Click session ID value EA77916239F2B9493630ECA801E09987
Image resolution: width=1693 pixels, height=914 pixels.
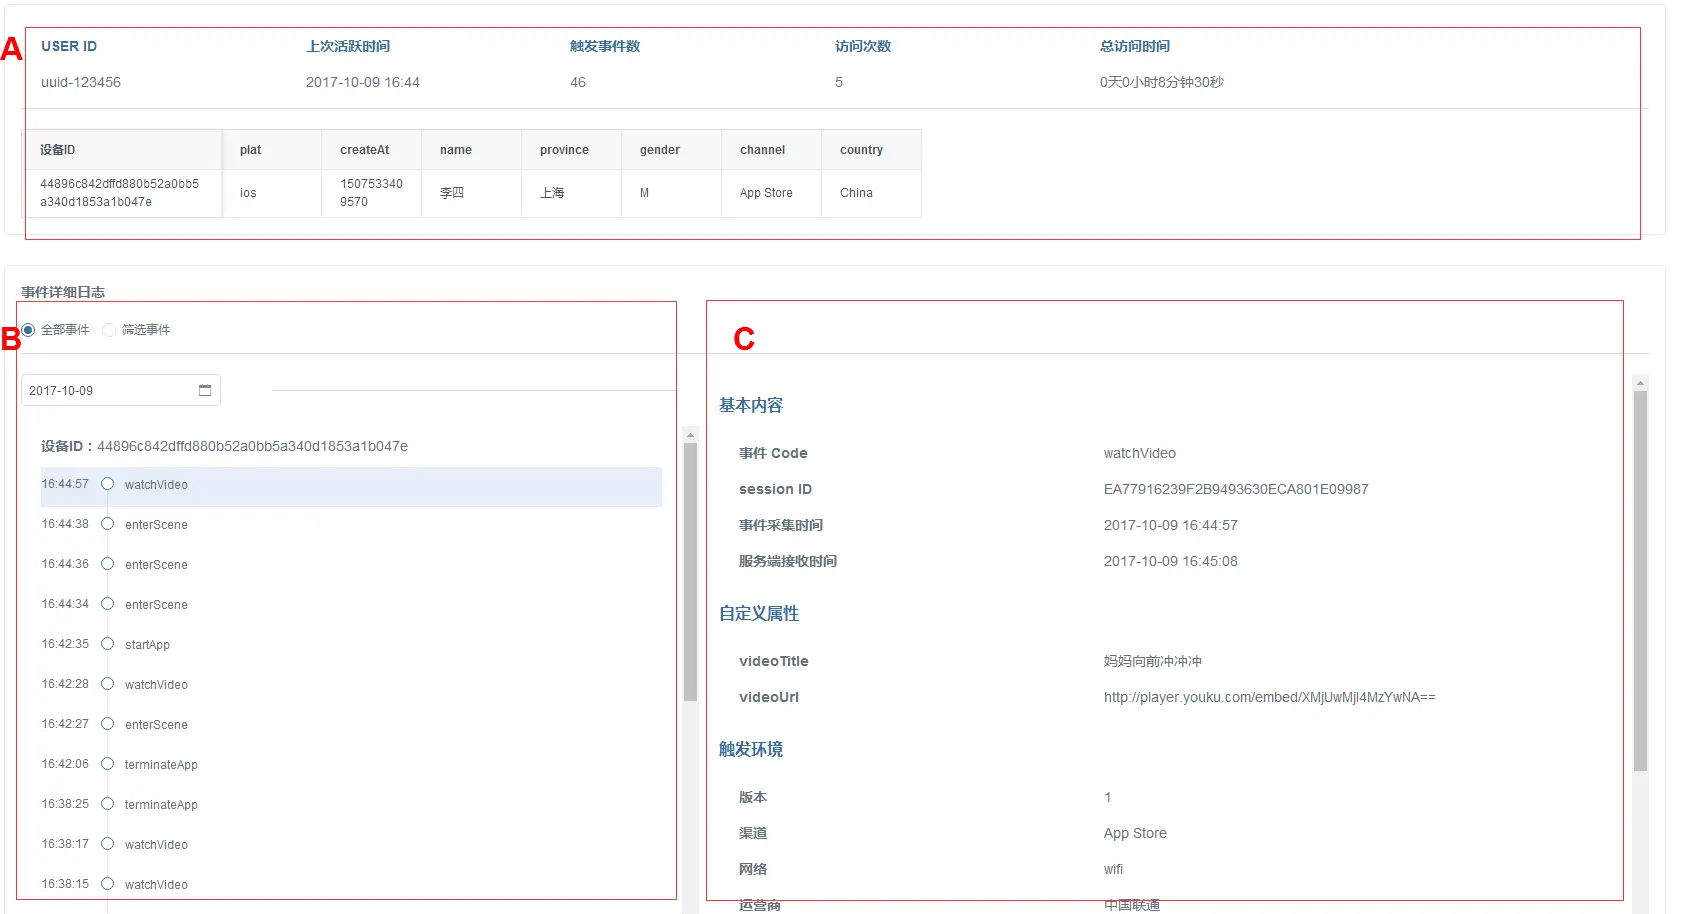(x=1236, y=489)
